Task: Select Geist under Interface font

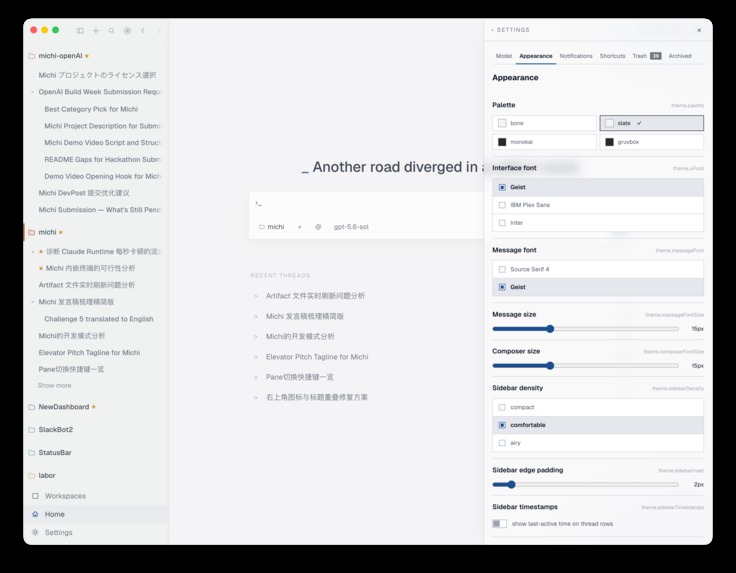Action: pos(598,187)
